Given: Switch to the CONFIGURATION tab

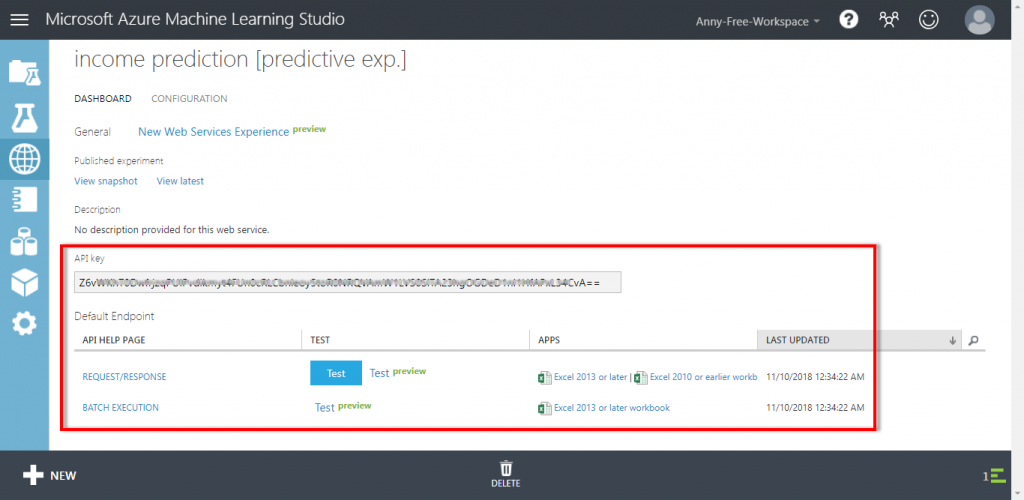Looking at the screenshot, I should 189,99.
